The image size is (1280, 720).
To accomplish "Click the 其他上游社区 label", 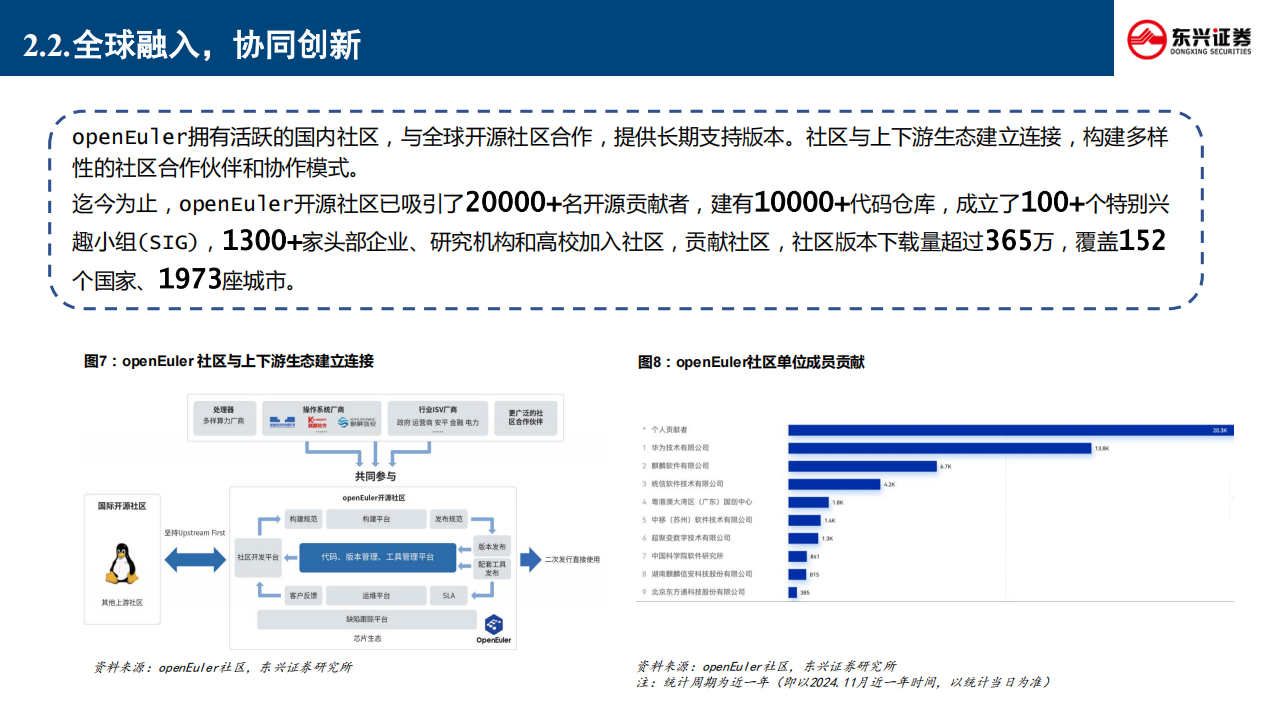I will [122, 603].
